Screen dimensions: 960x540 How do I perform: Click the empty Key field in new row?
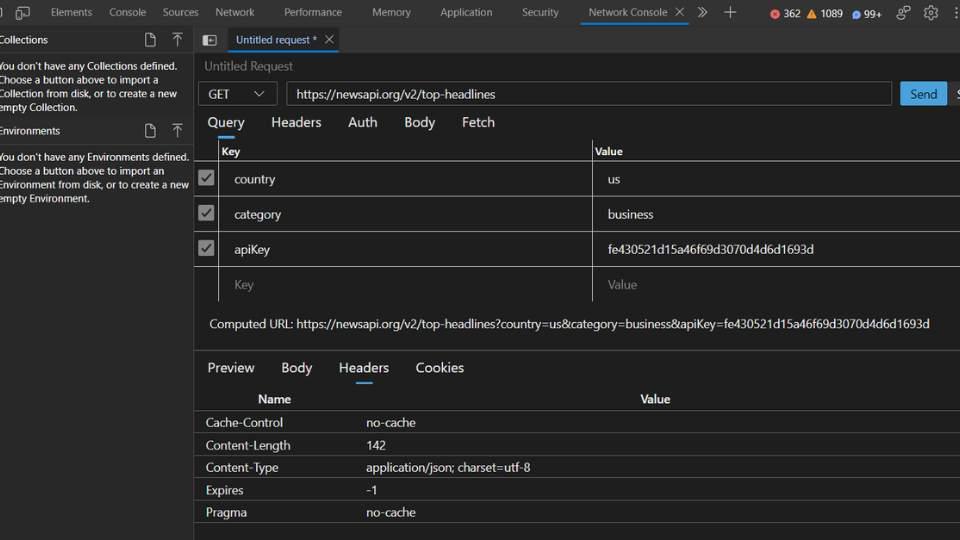pos(405,285)
